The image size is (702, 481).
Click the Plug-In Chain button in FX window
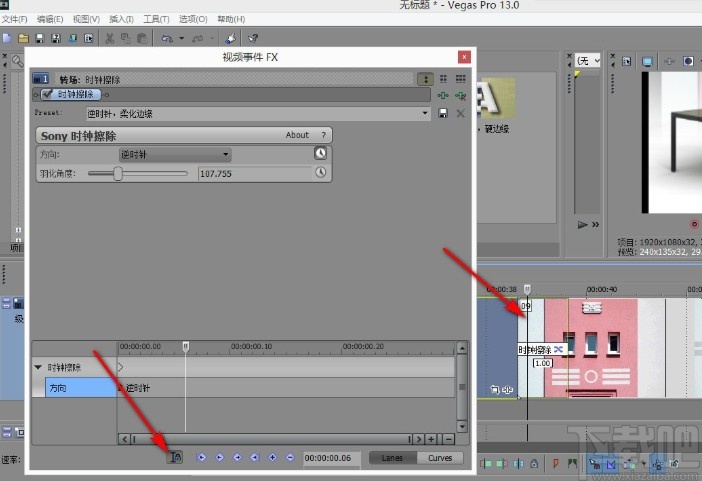442,95
